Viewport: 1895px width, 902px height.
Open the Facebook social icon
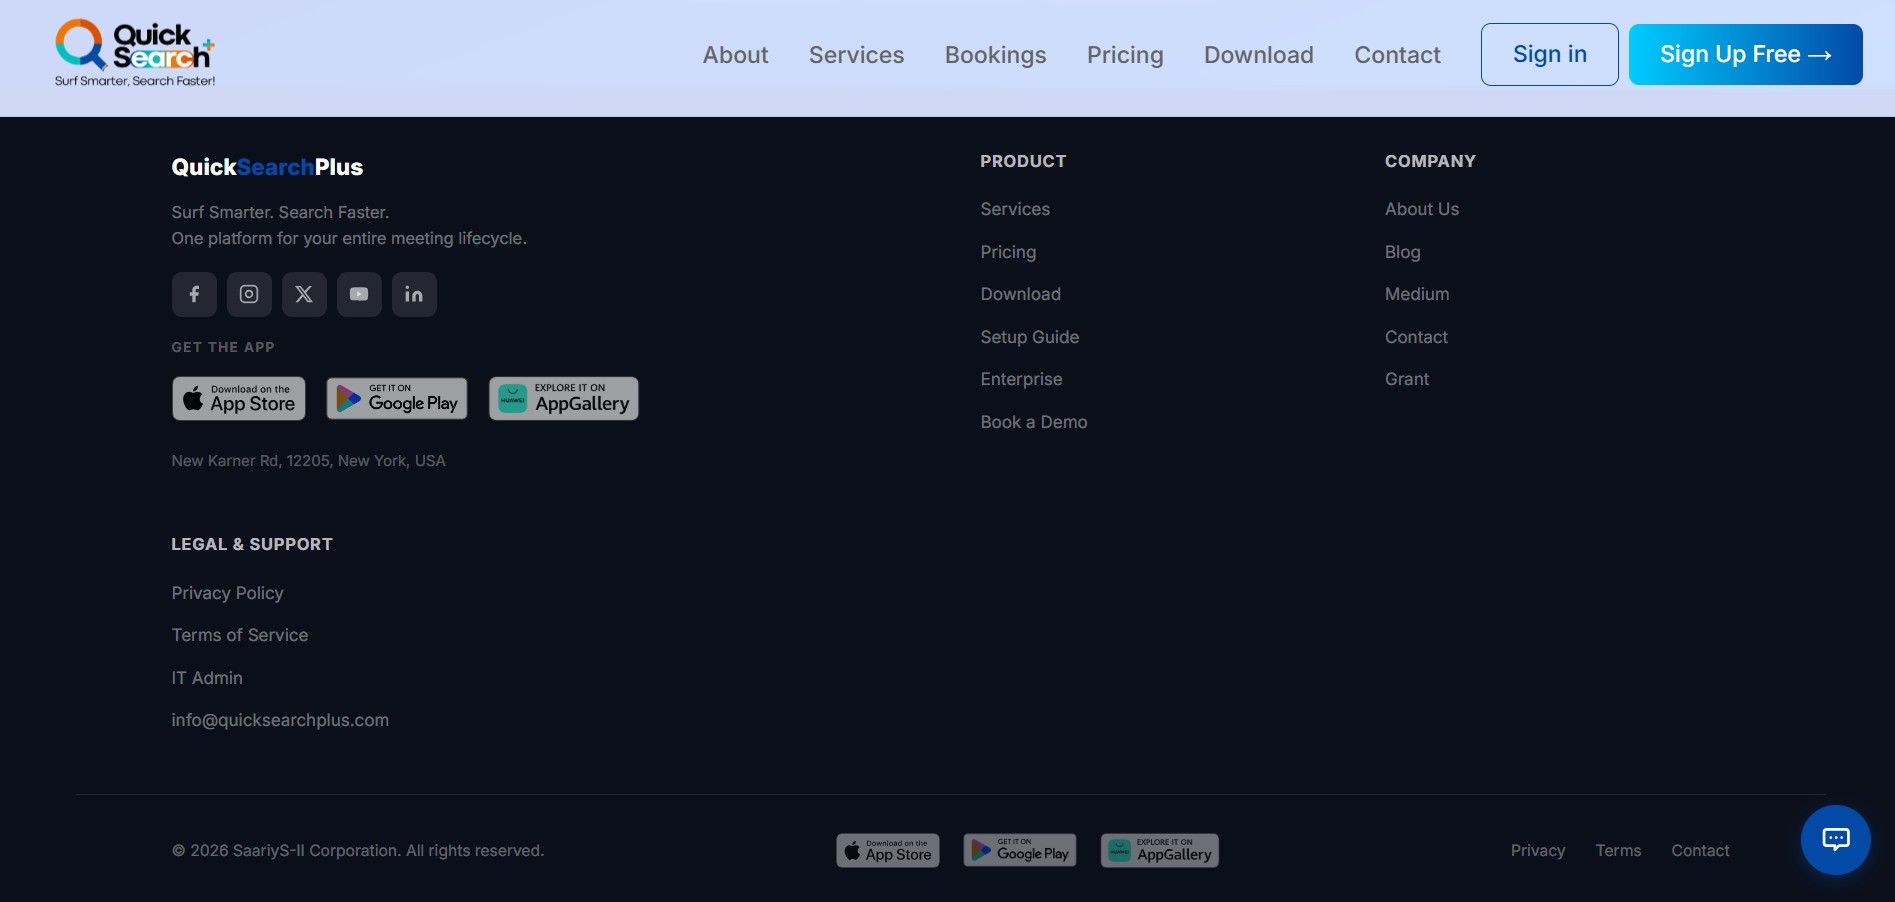tap(194, 294)
